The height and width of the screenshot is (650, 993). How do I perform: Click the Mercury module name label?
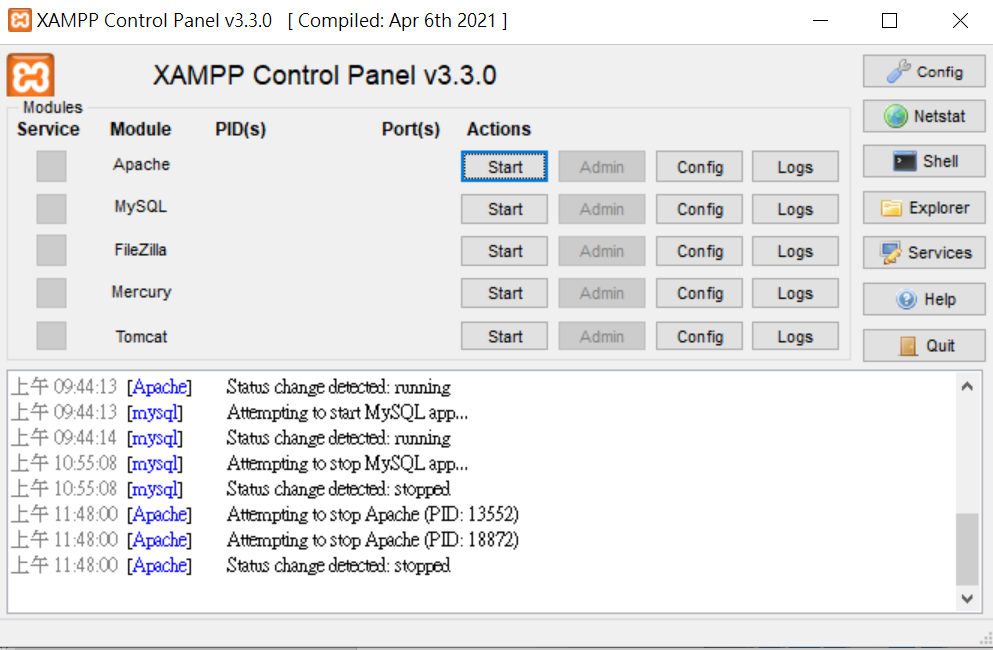141,292
